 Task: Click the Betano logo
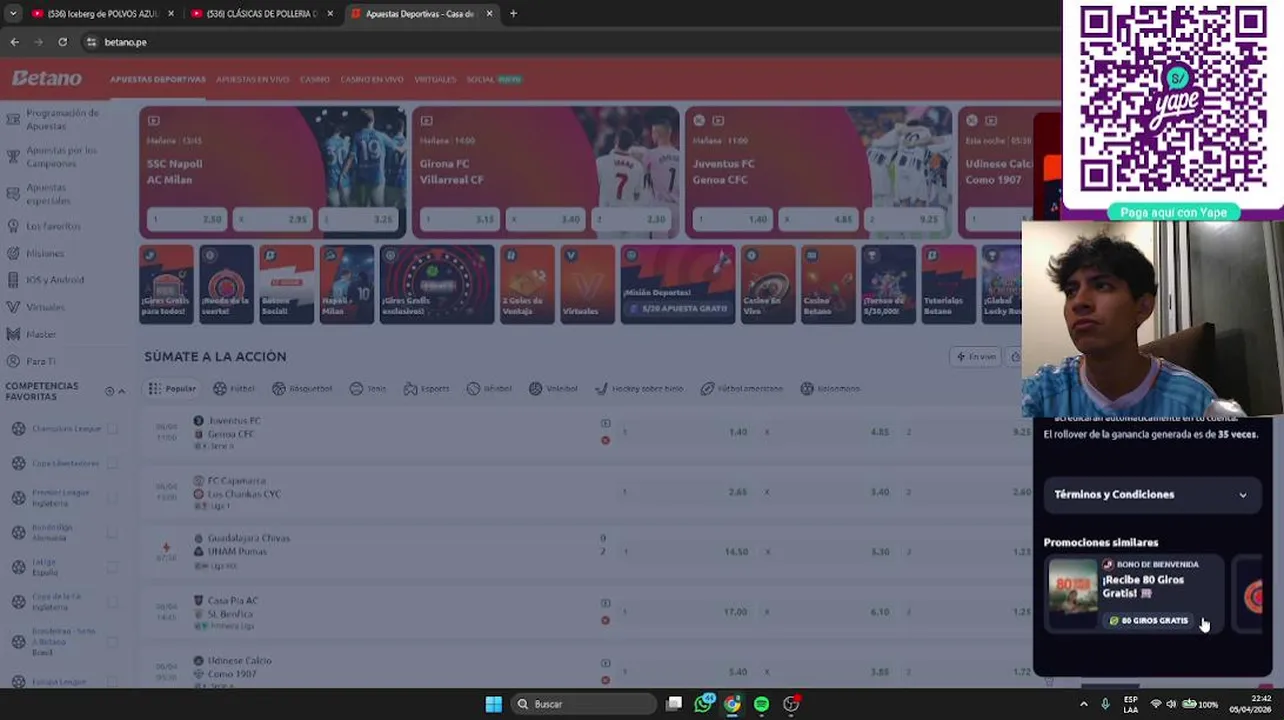click(47, 78)
